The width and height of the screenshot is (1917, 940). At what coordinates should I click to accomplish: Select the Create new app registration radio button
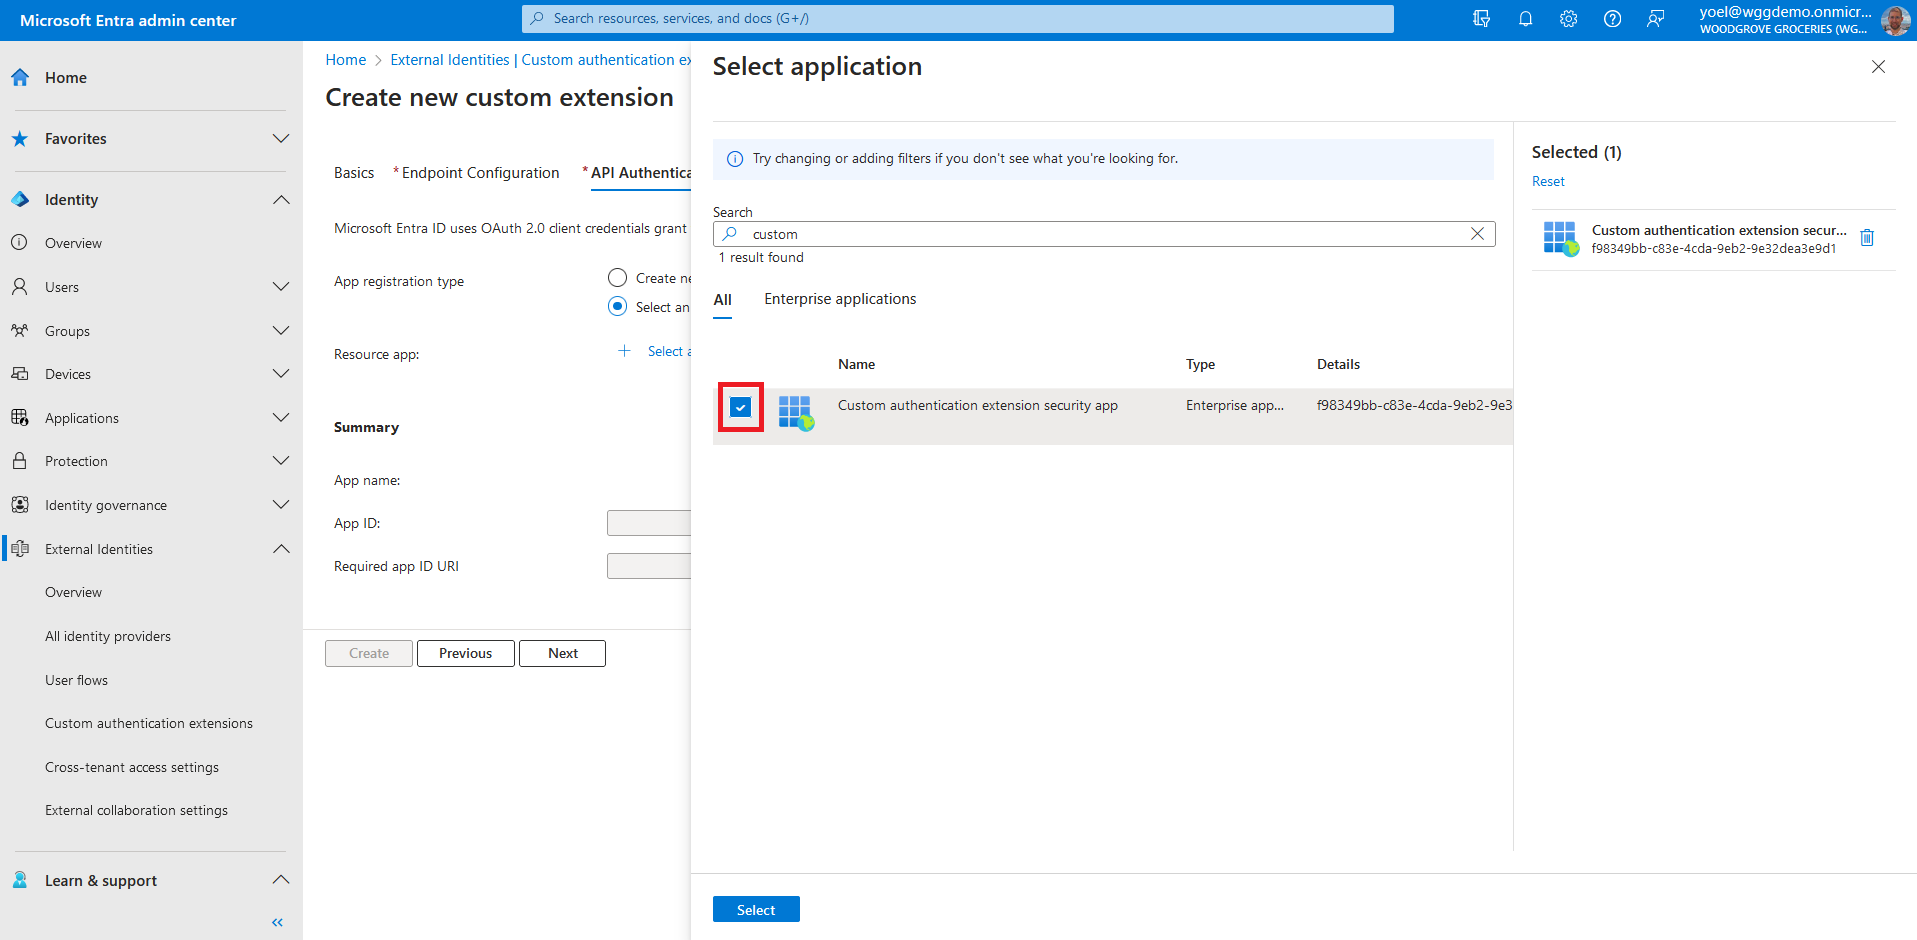point(618,278)
